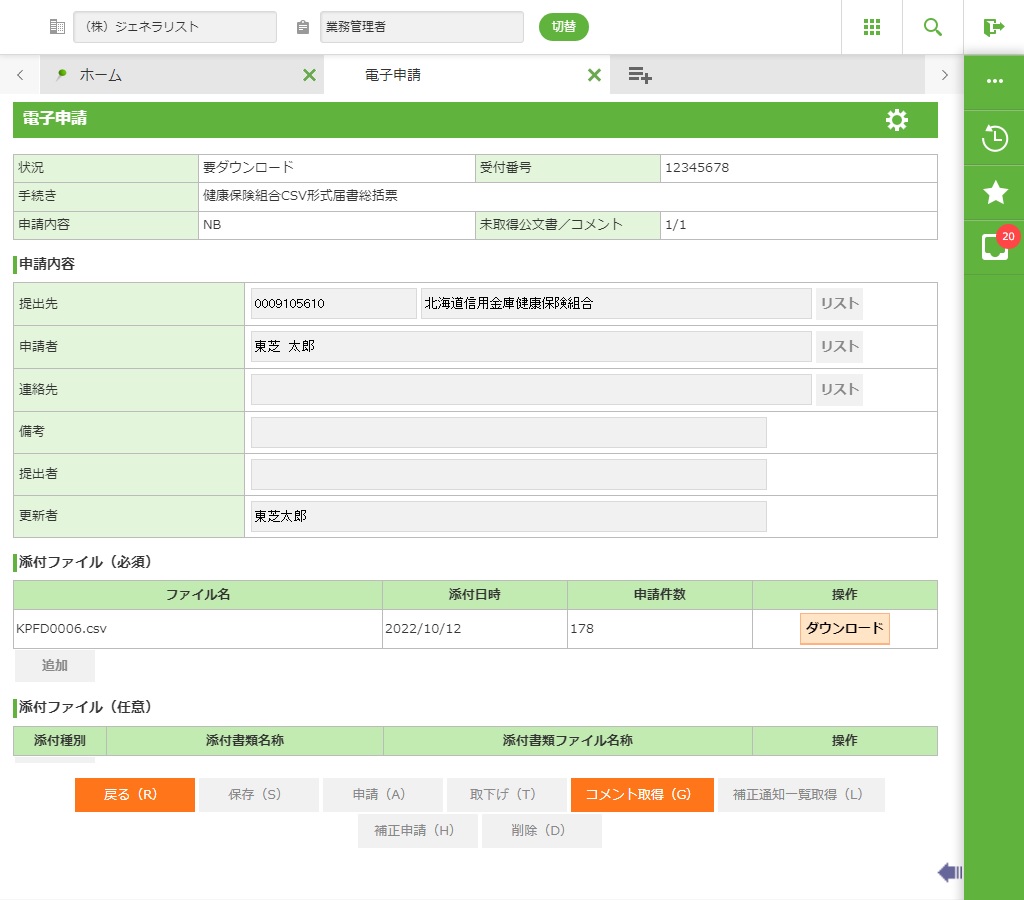Click the search magnifier icon
This screenshot has height=900, width=1024.
(933, 27)
